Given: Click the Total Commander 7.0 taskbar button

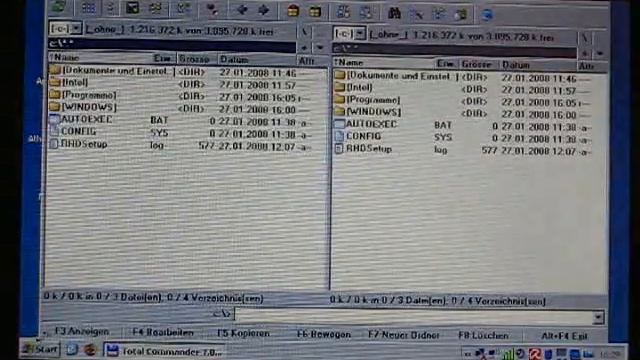Looking at the screenshot, I should [165, 351].
